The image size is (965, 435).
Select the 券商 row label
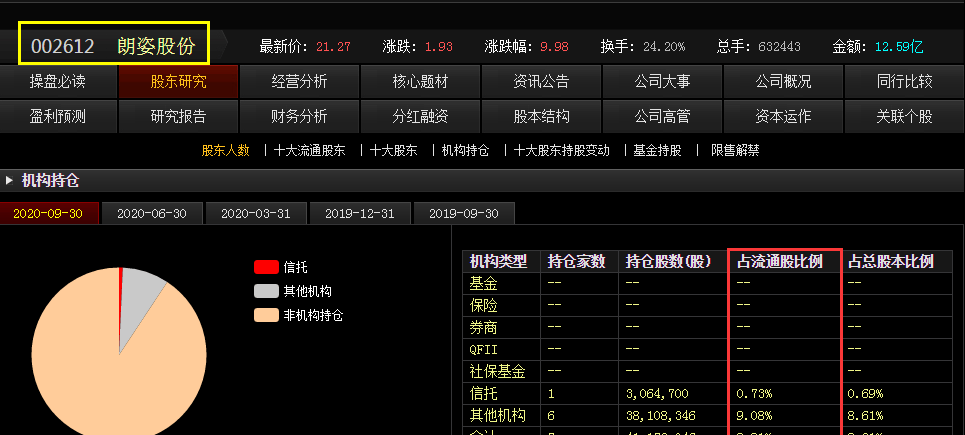click(x=483, y=328)
